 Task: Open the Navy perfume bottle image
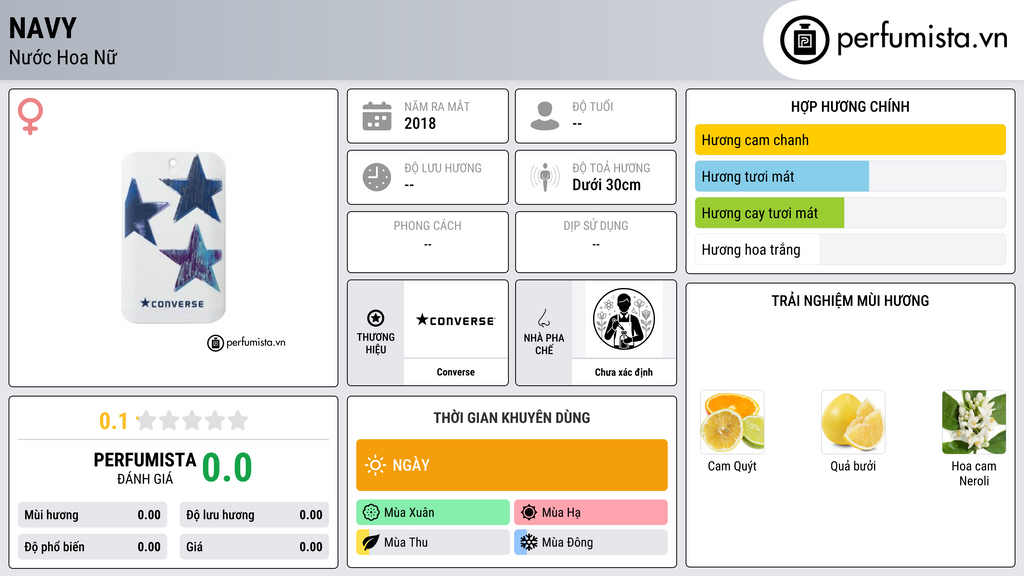174,237
